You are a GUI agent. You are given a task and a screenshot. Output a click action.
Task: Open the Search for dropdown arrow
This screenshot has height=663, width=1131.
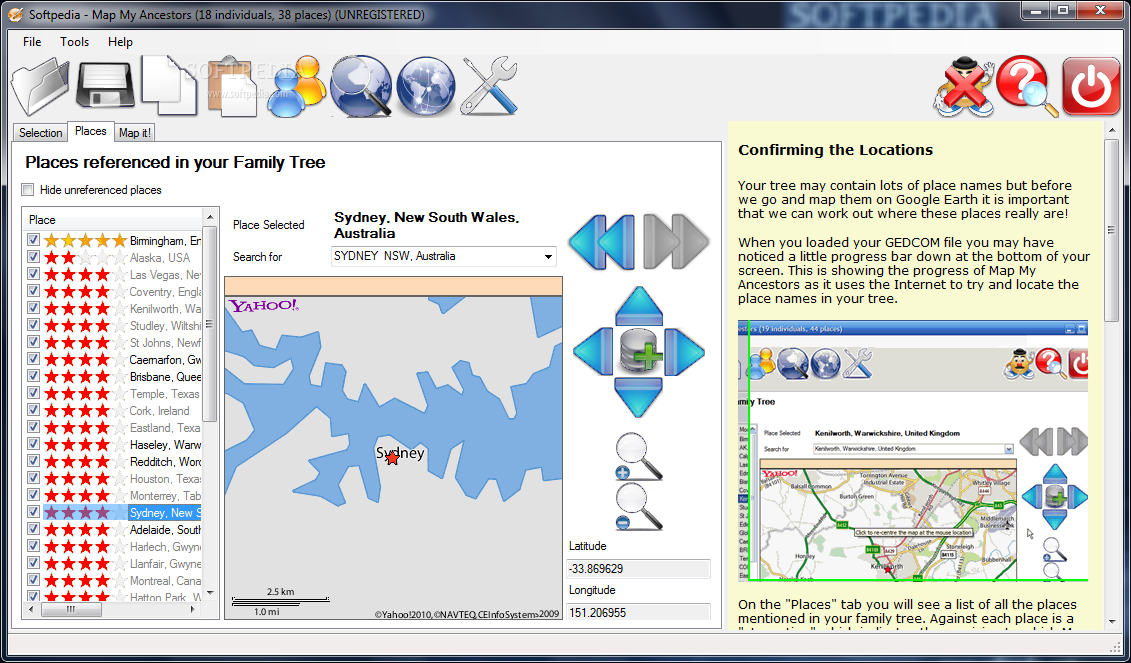coord(548,256)
